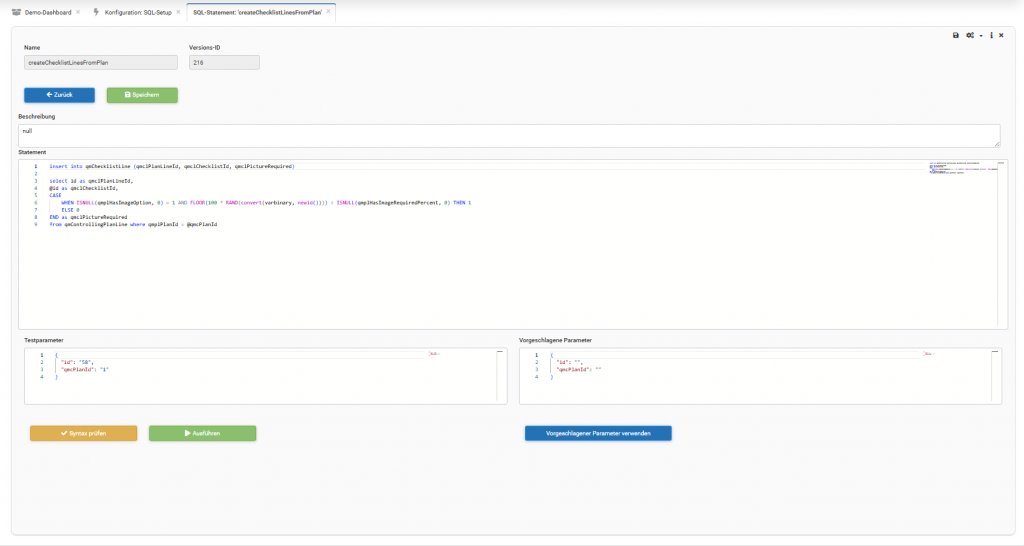Viewport: 1024px width, 546px height.
Task: Click the 'select id as qmclPlanLineId' line
Action: coord(91,181)
